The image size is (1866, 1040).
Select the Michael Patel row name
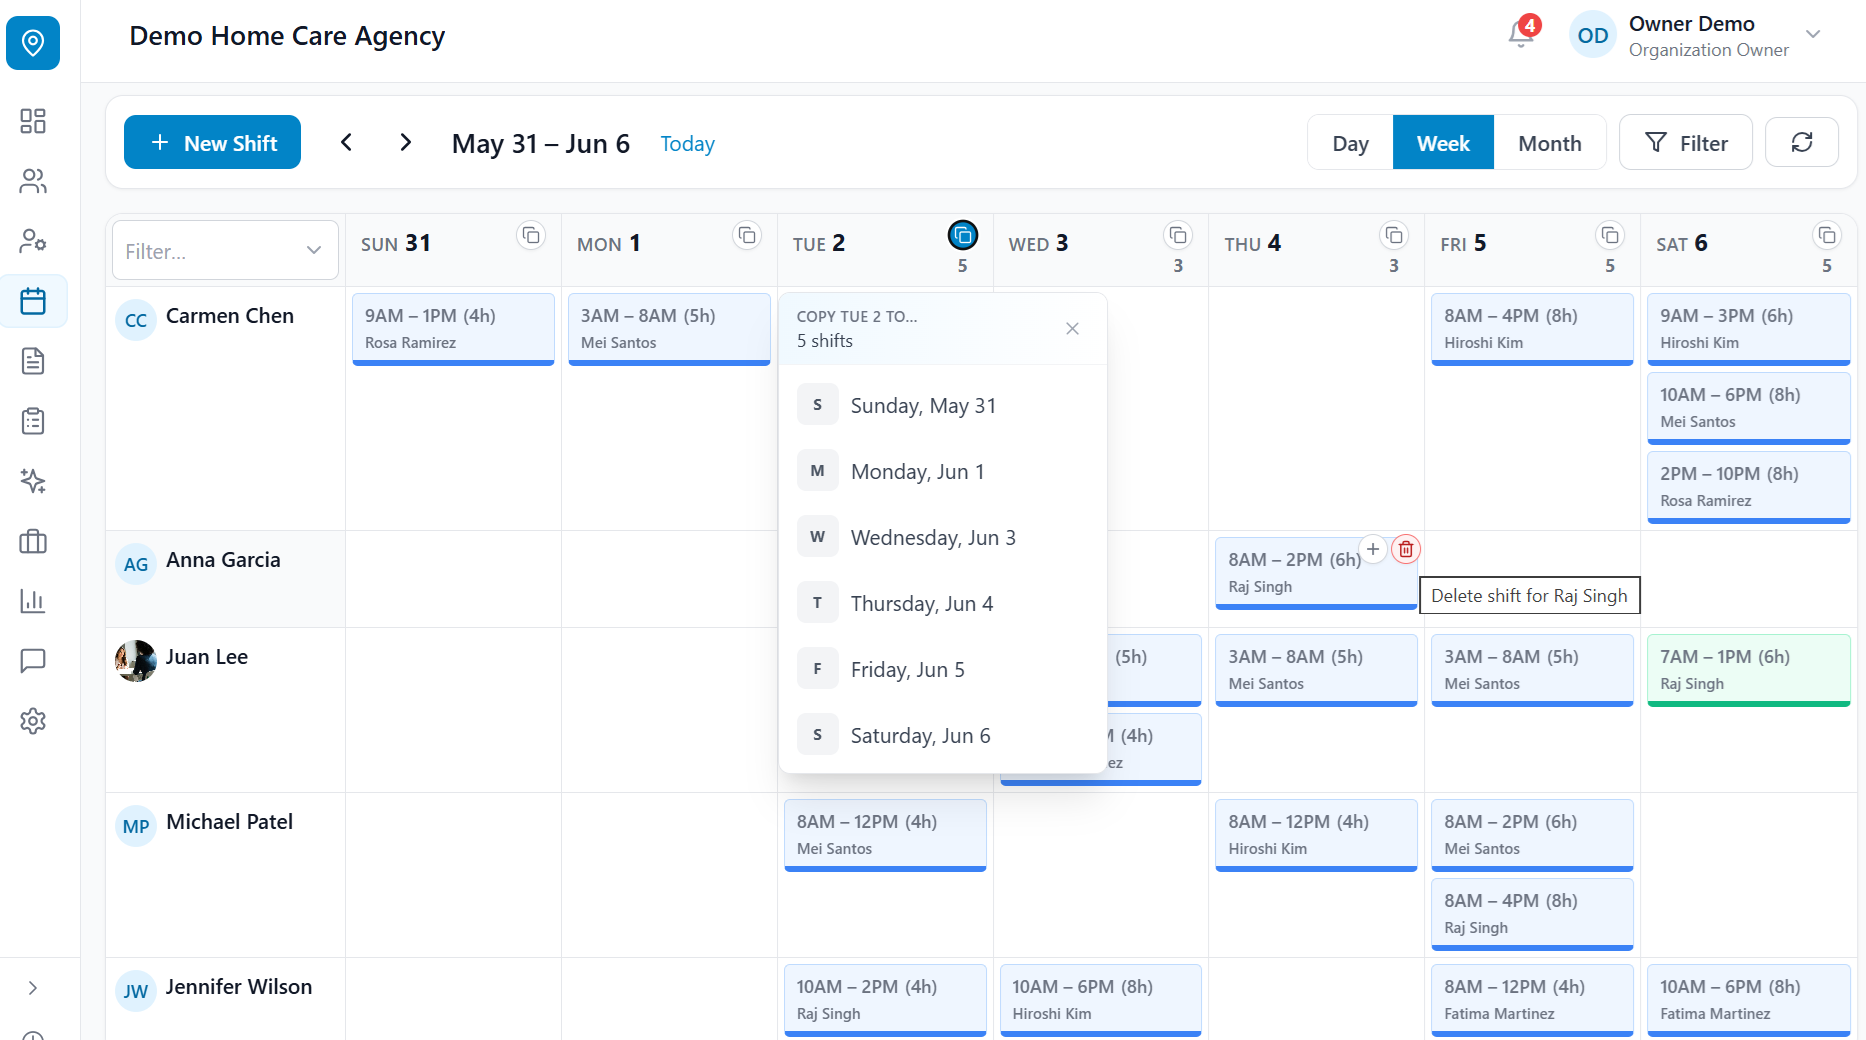click(x=229, y=822)
